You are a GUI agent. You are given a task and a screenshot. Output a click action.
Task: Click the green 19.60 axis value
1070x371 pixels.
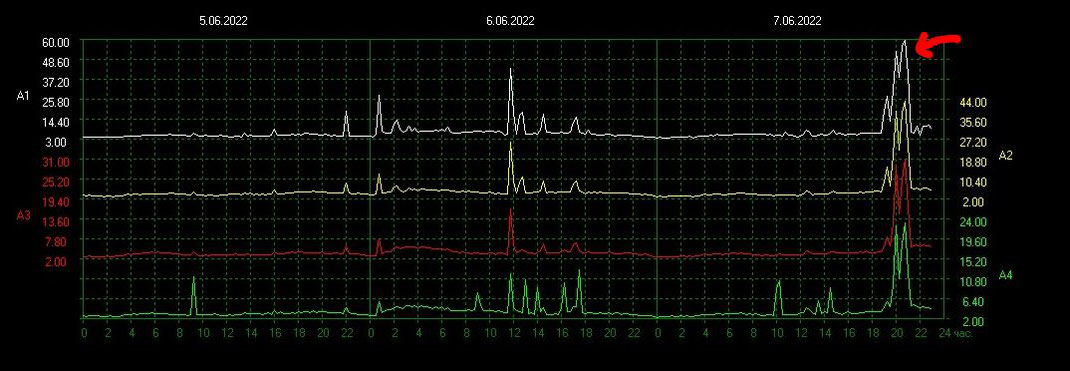(973, 241)
